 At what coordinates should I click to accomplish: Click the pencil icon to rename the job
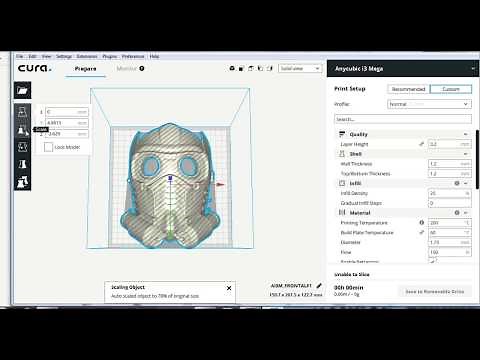click(319, 286)
